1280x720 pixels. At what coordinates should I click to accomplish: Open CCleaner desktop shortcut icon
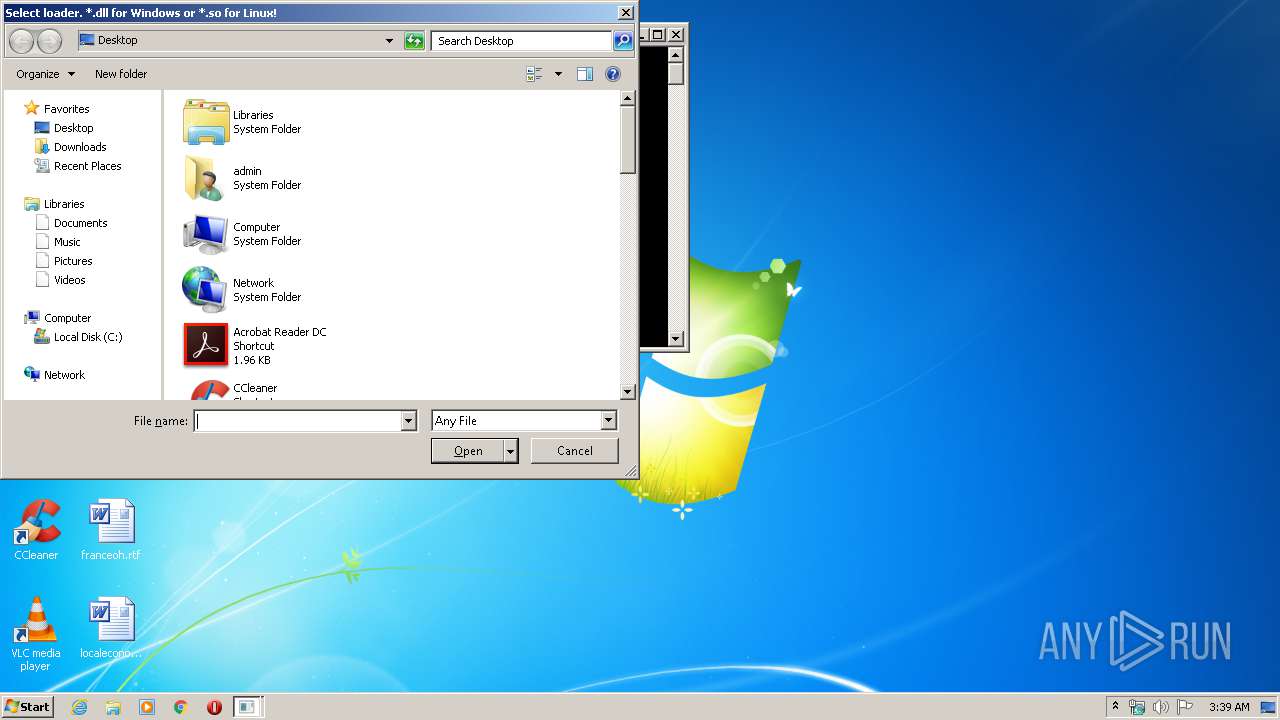(x=36, y=530)
